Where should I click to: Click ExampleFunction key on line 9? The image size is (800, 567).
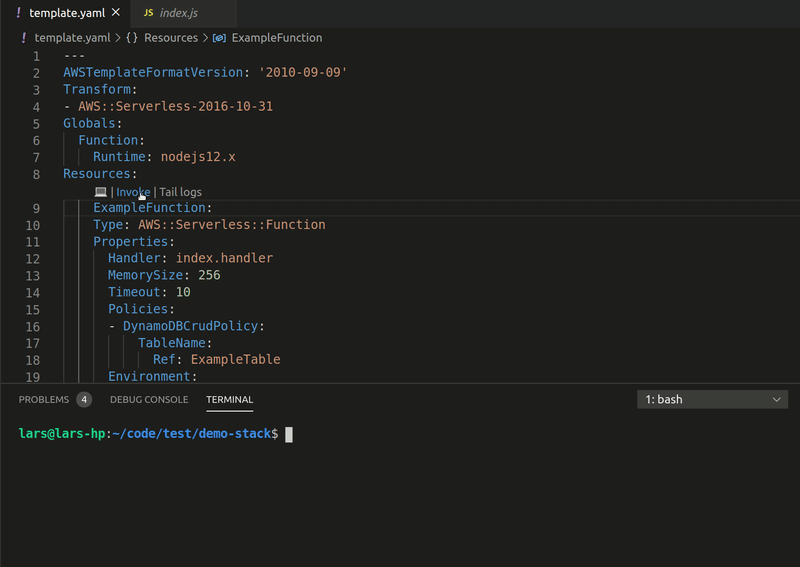(149, 208)
